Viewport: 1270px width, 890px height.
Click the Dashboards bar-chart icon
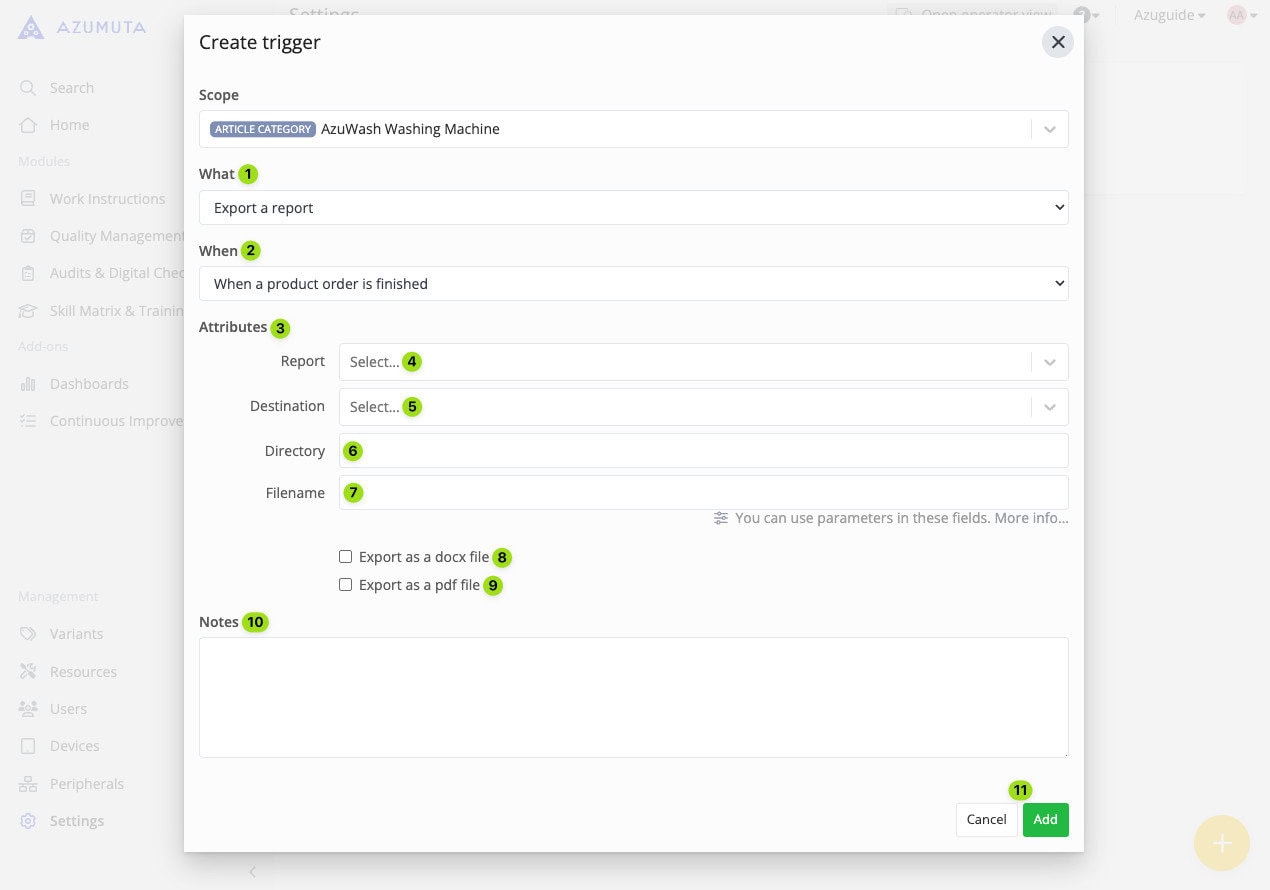click(28, 384)
